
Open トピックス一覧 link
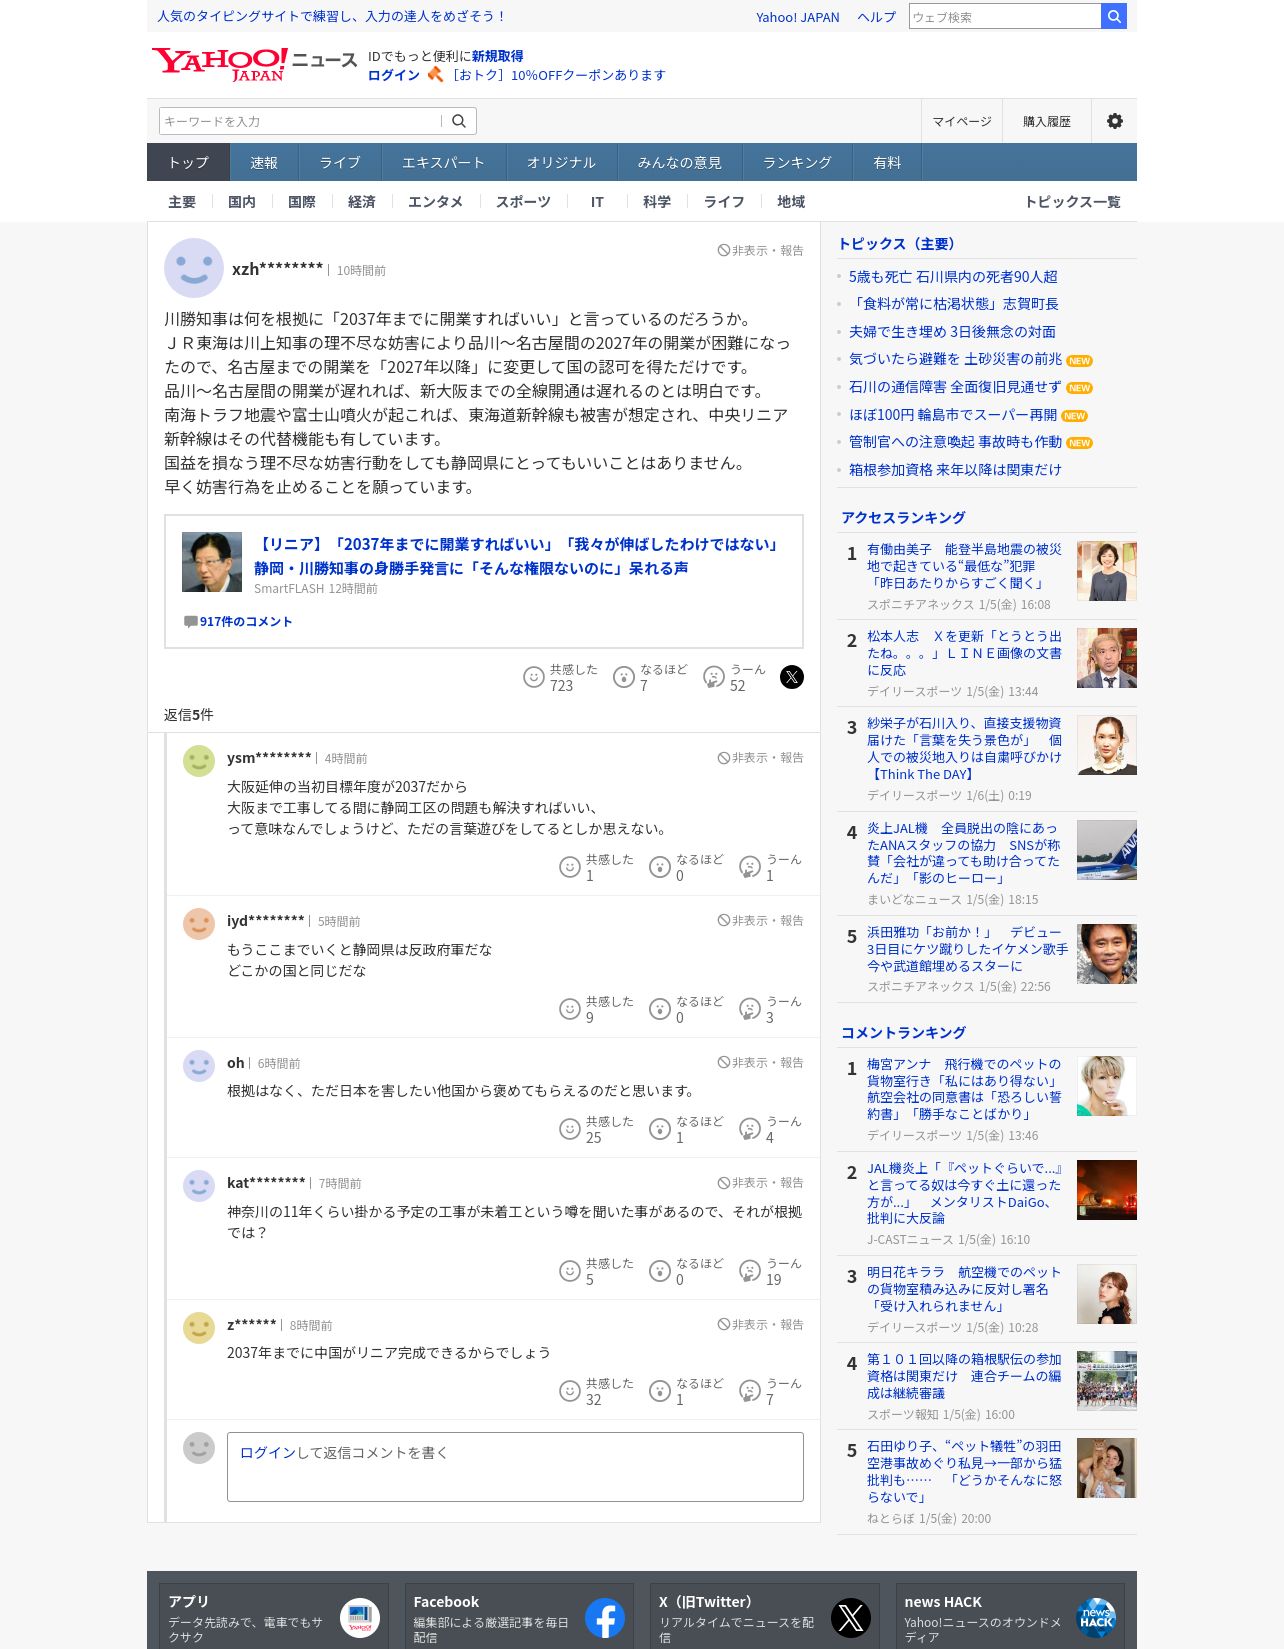1072,202
